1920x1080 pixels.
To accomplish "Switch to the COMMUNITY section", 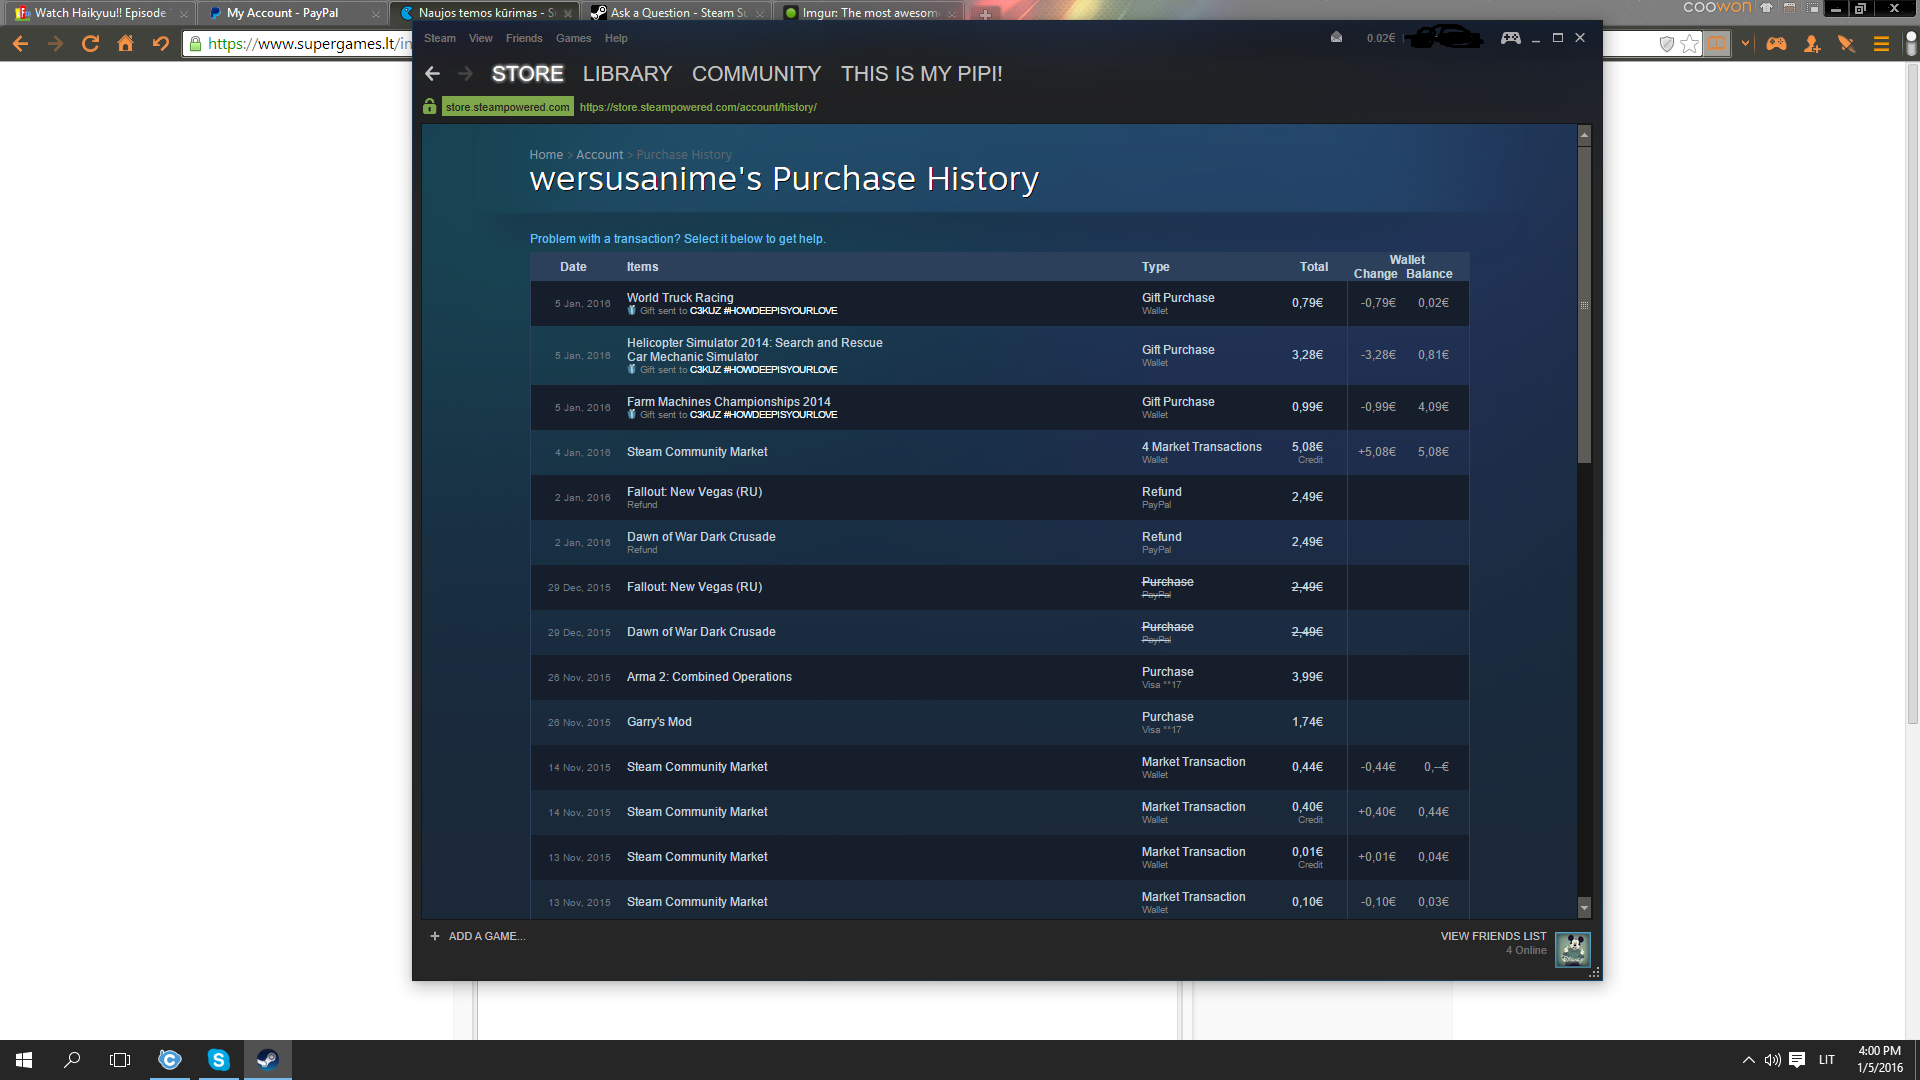I will [x=756, y=74].
